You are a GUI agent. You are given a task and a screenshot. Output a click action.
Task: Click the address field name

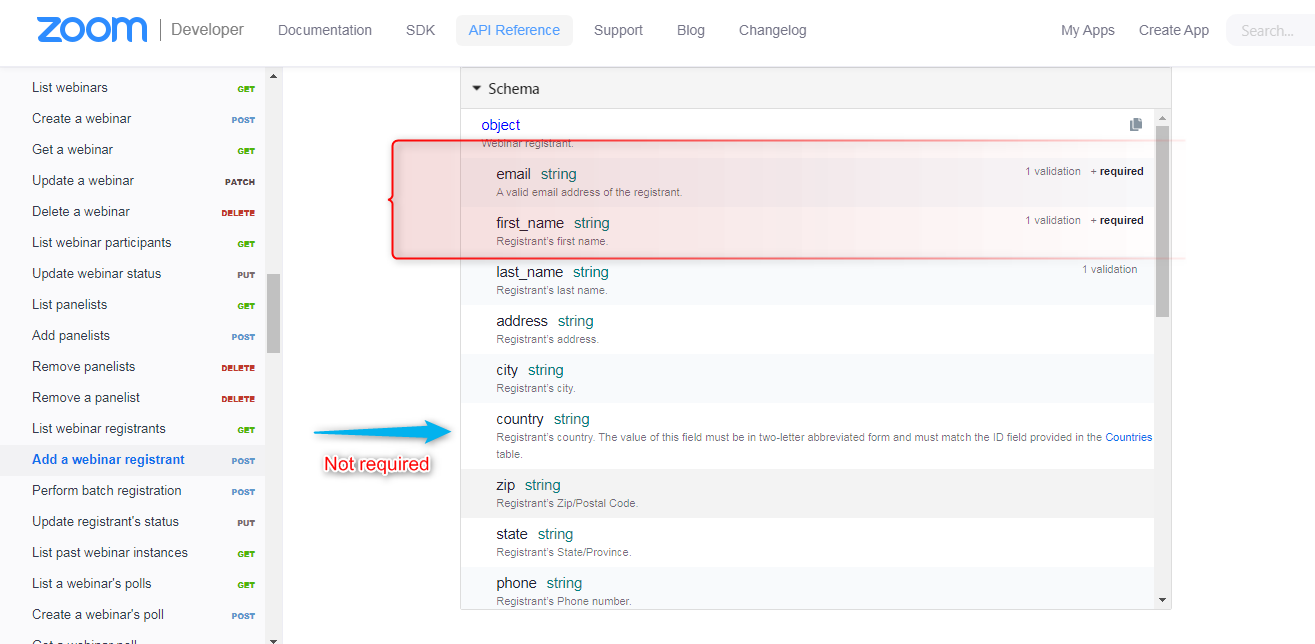coord(522,321)
